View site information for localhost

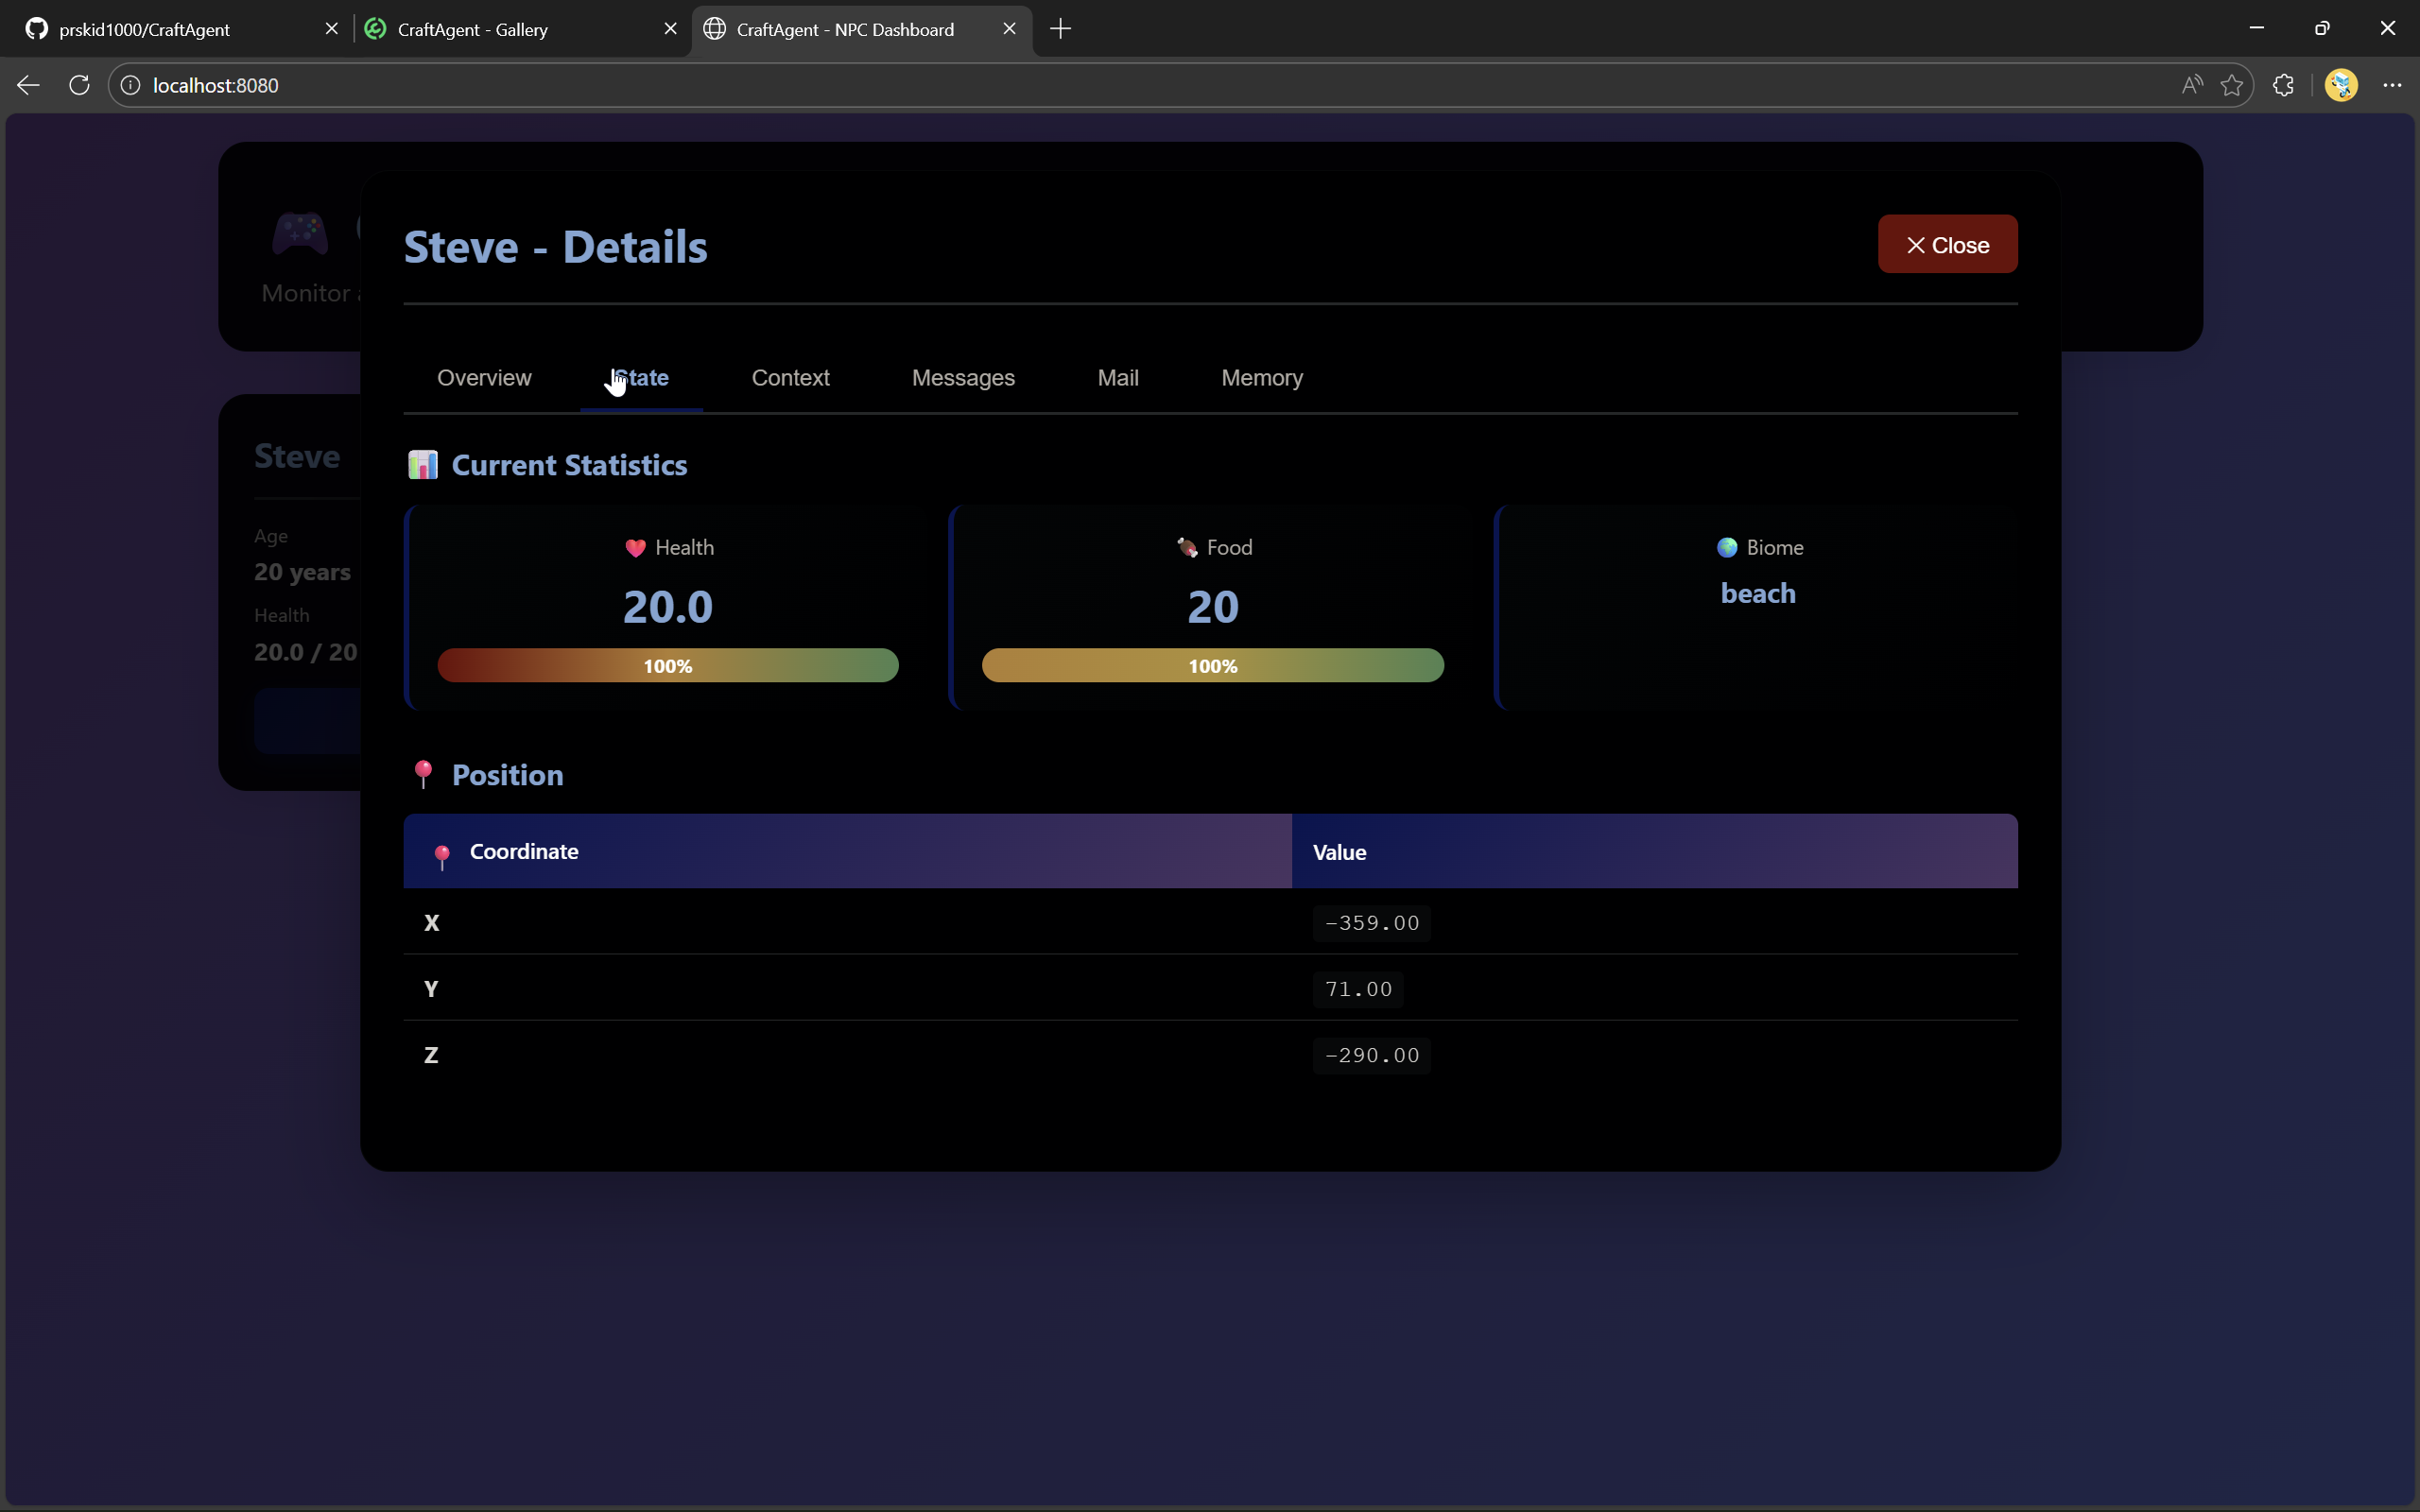[131, 85]
